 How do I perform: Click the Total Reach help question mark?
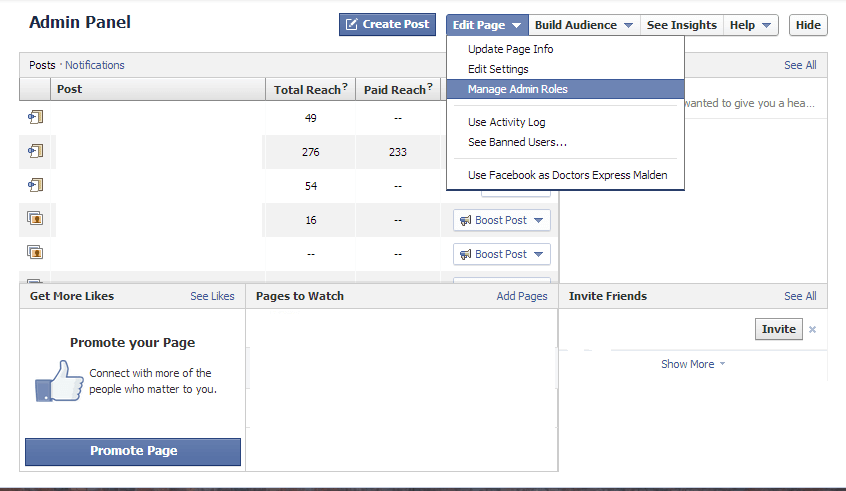346,88
